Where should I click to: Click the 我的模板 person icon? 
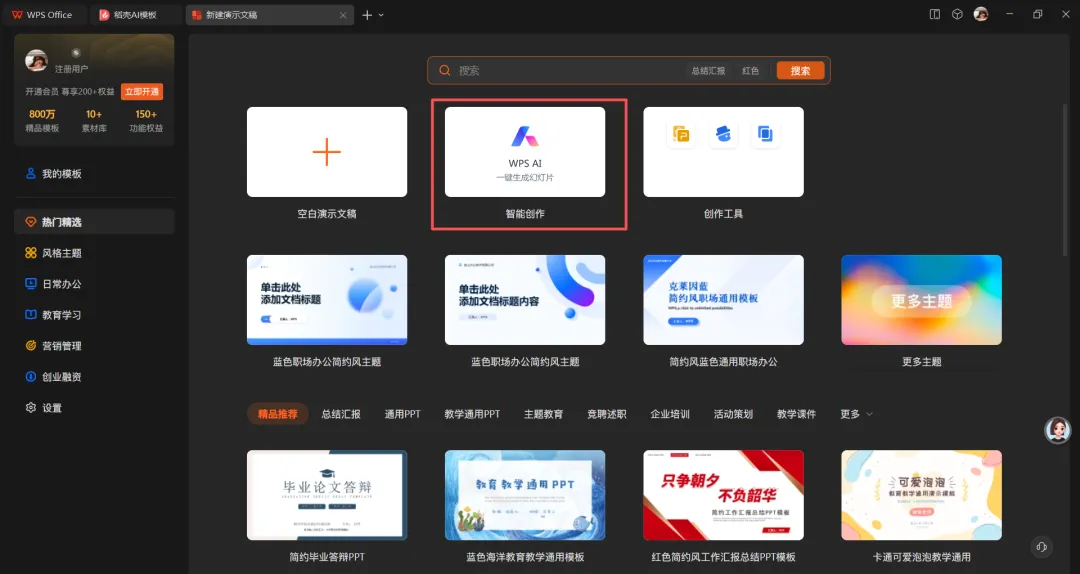pos(30,174)
